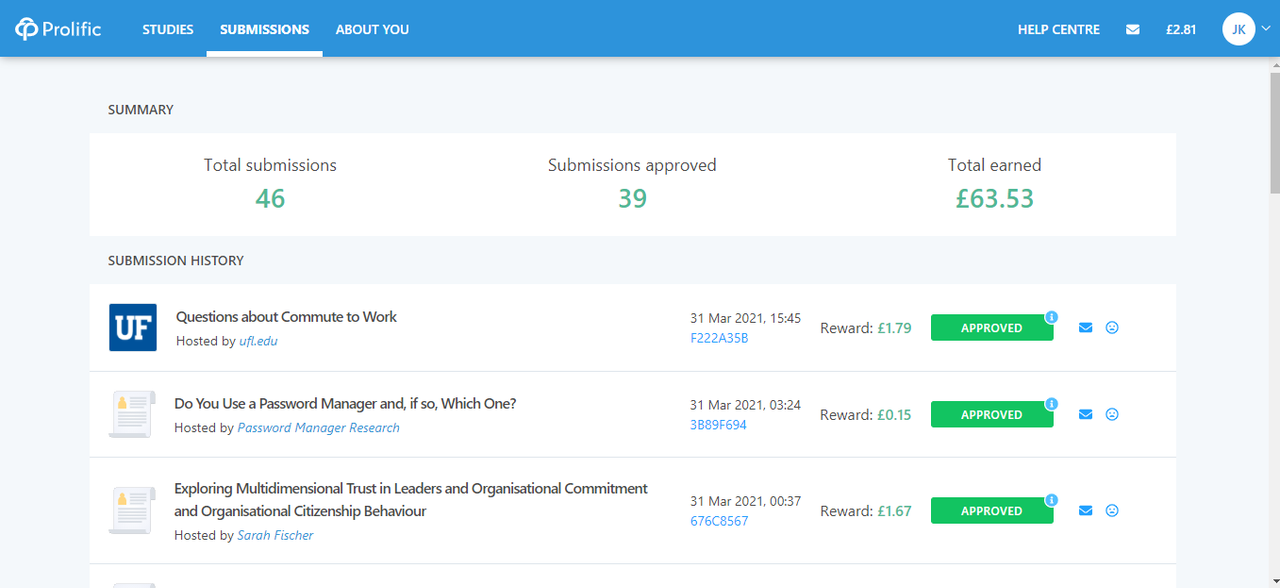Click submission ID 676C8567
The image size is (1280, 588).
pos(719,521)
